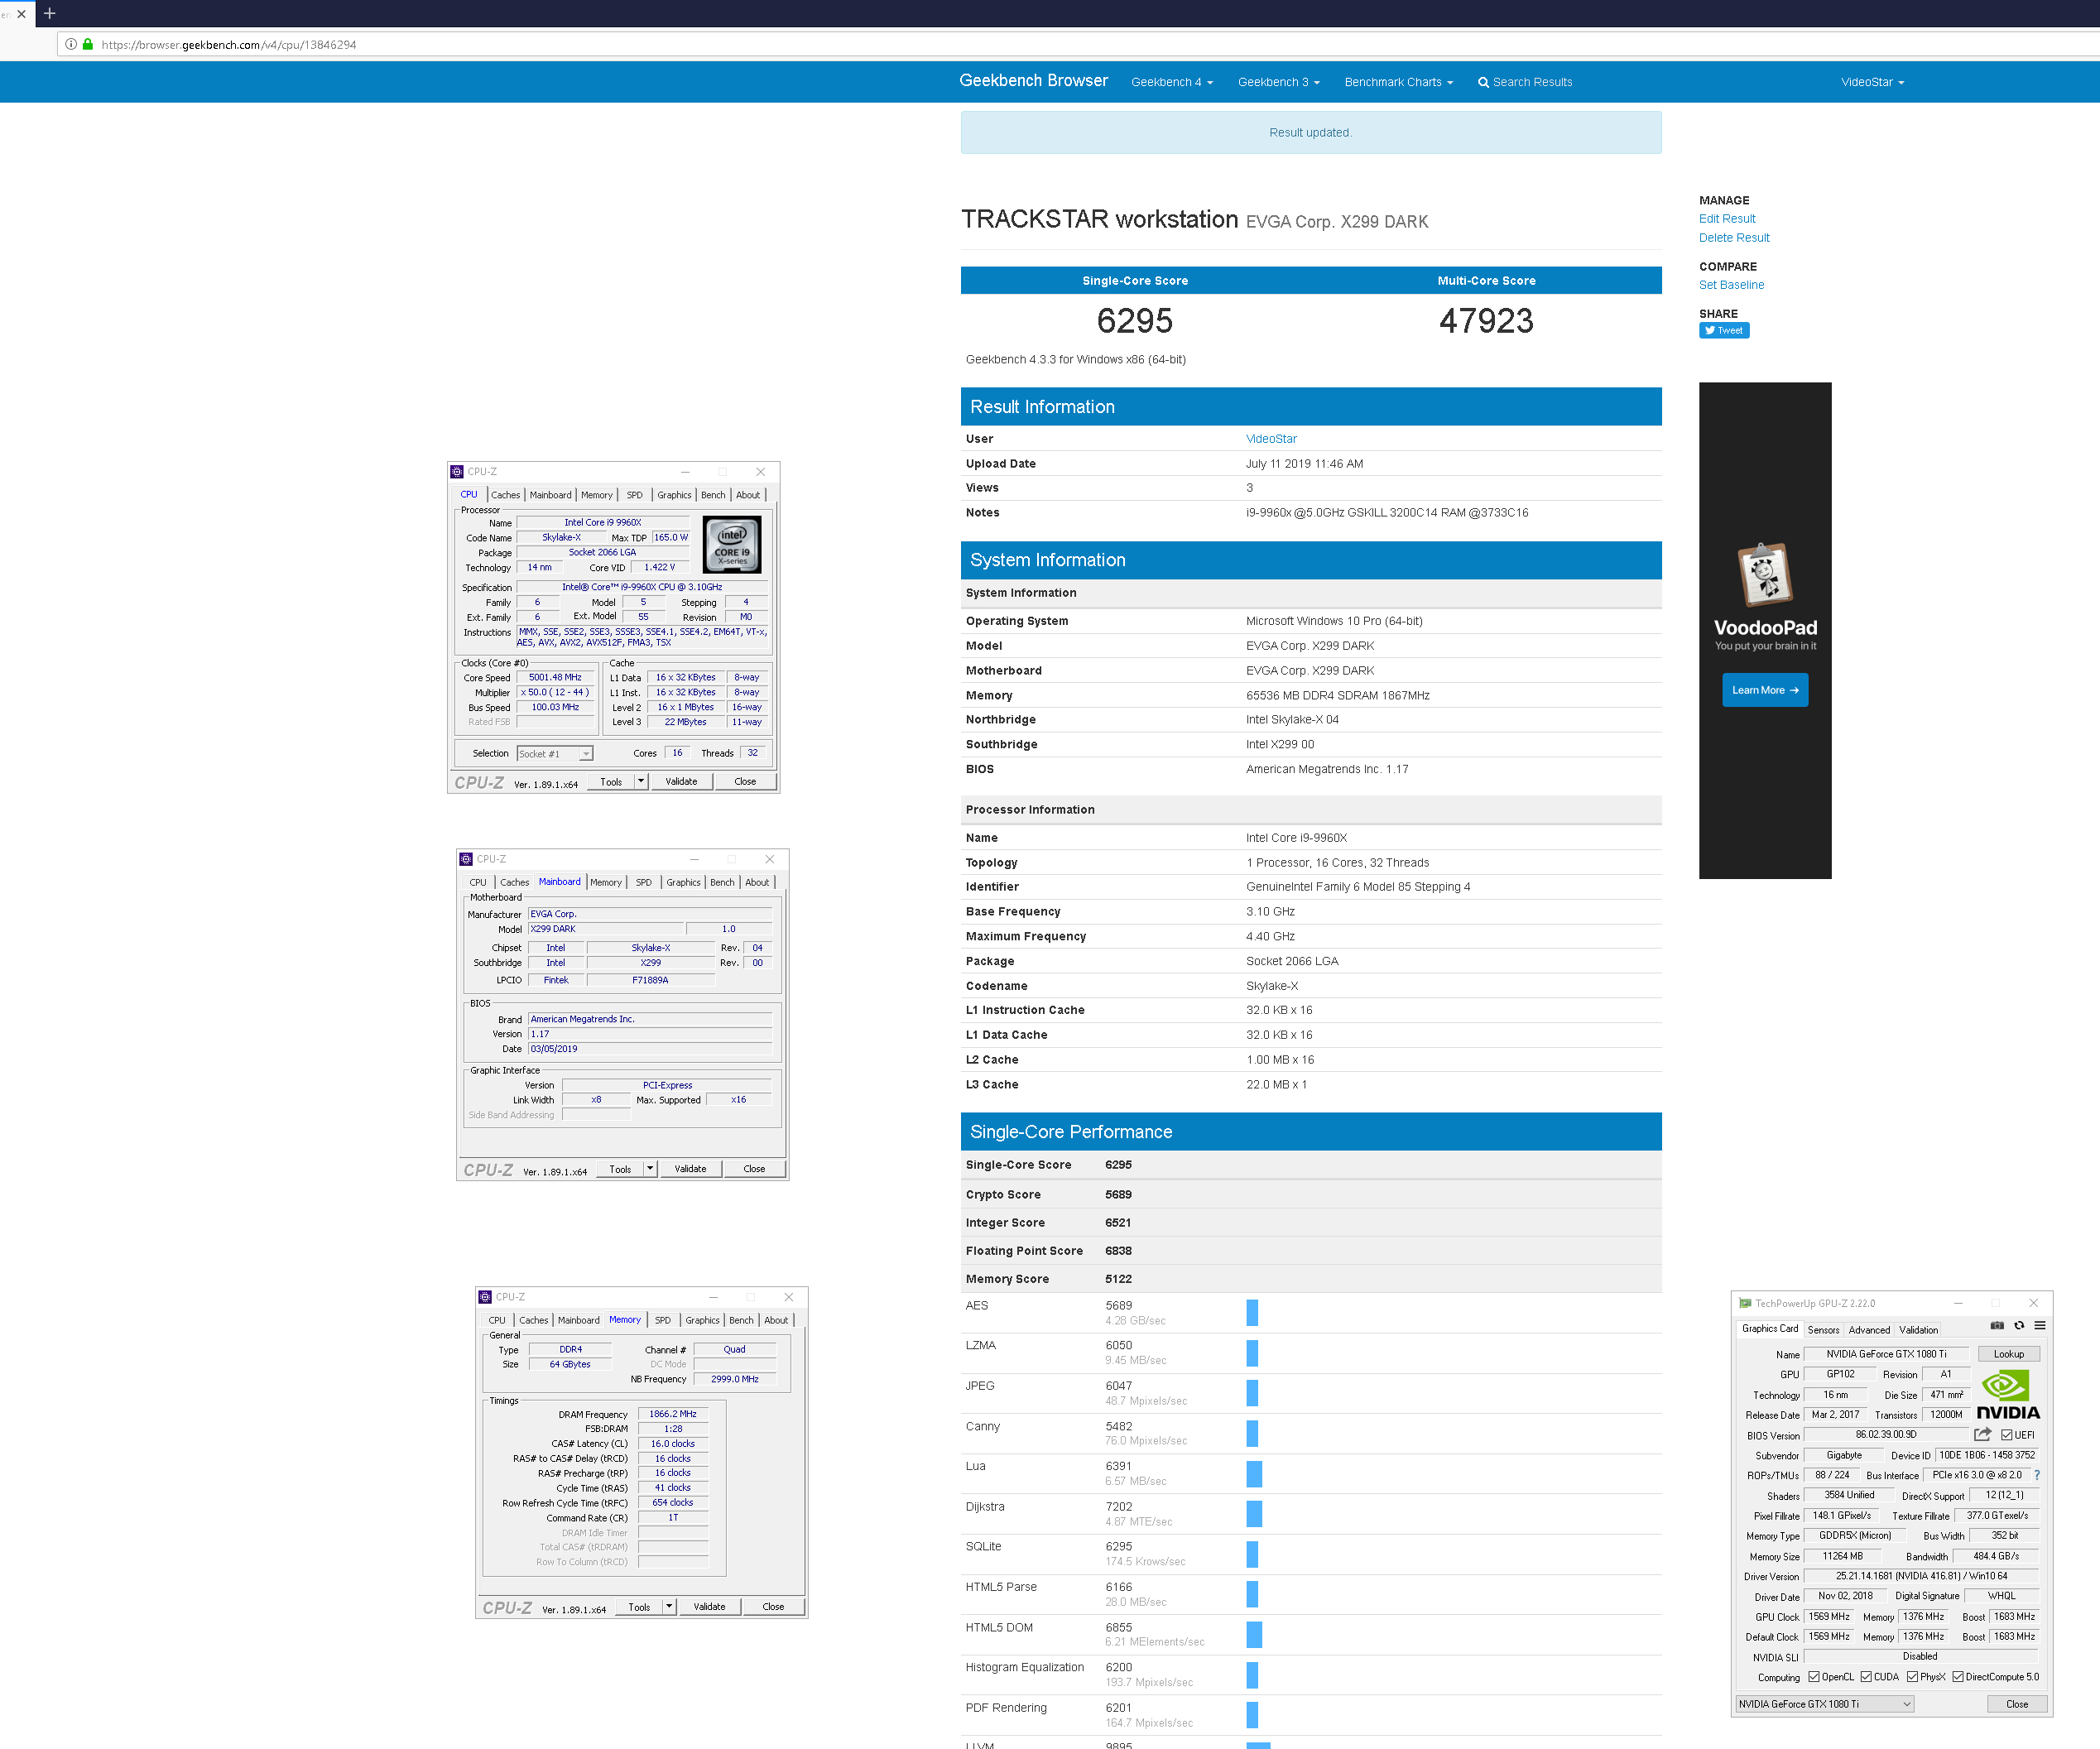Select Graphics tab in CPU-Z CPU window

coord(674,495)
